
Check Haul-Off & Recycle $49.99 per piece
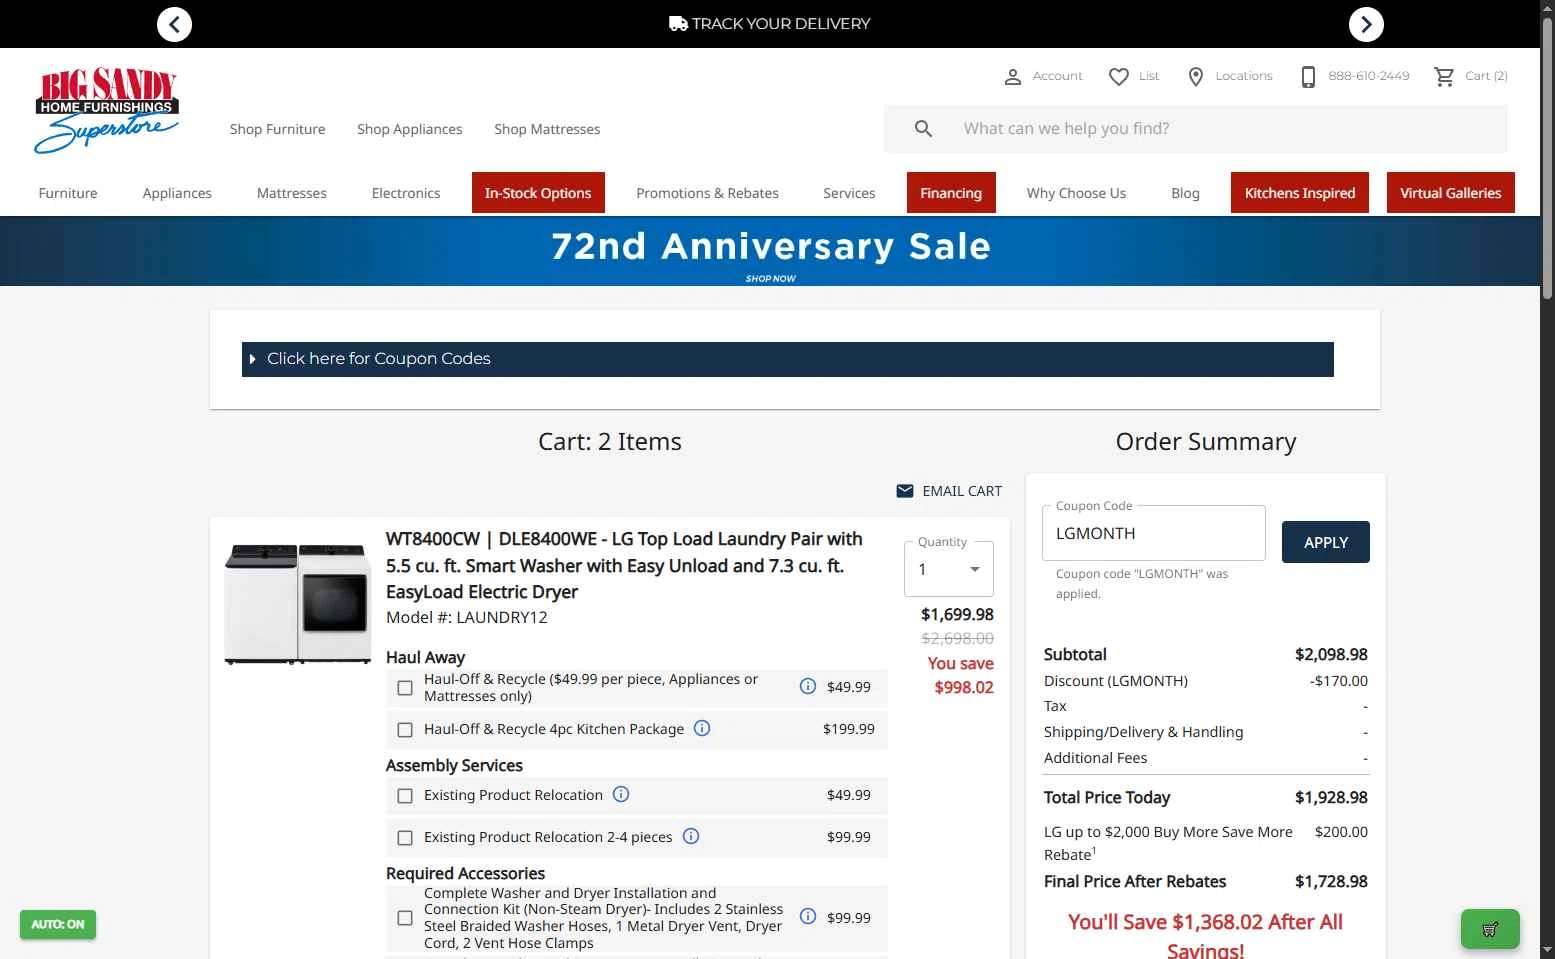pyautogui.click(x=405, y=688)
